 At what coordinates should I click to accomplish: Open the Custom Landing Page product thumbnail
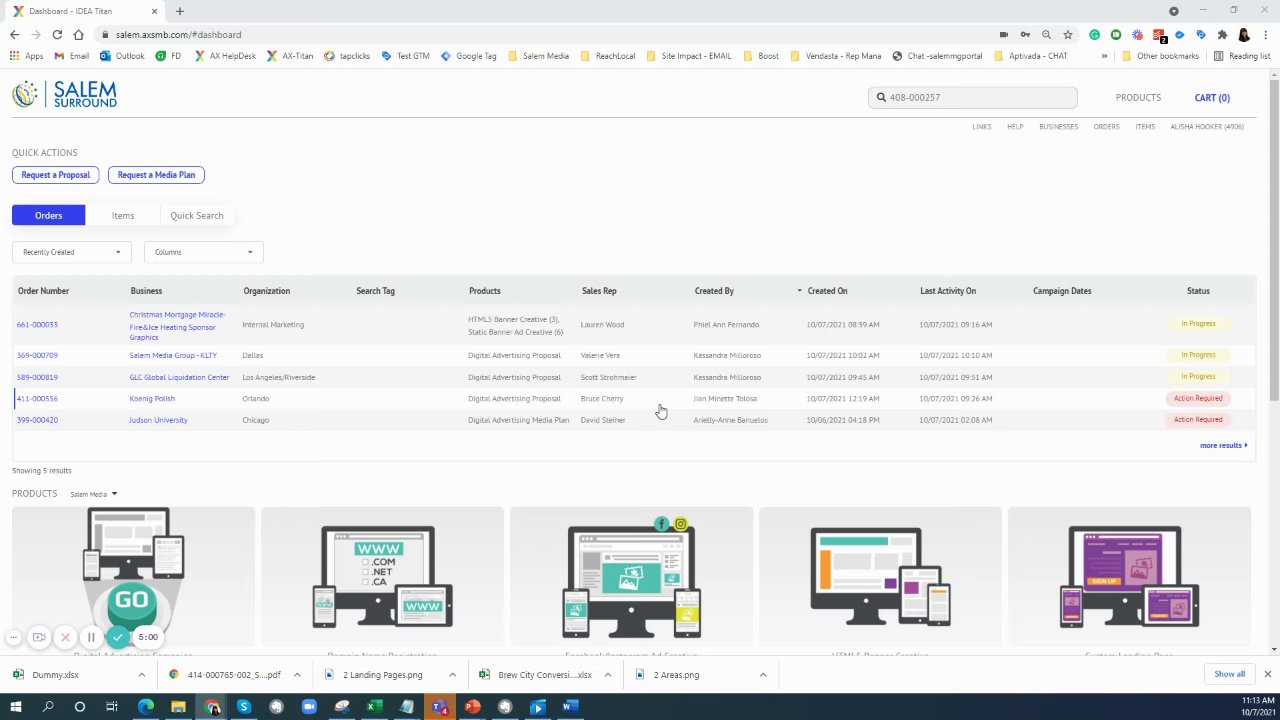(1129, 578)
